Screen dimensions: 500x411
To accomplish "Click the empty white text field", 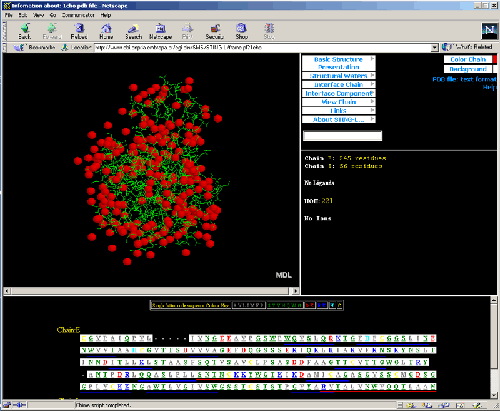I will click(x=342, y=136).
